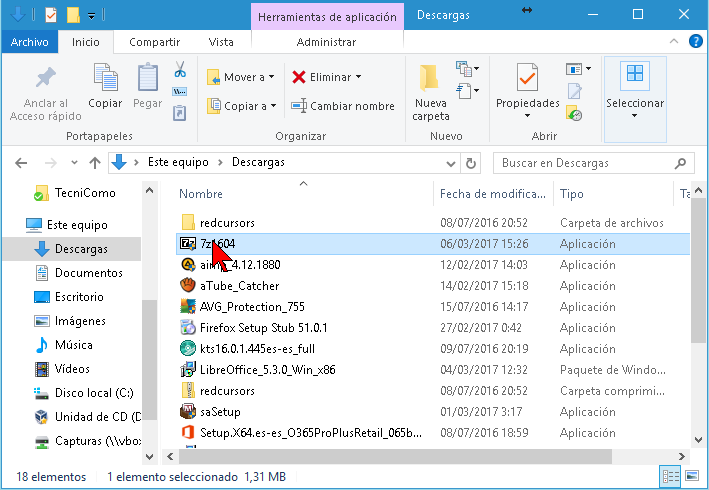Expand the Seleccionar menu
The width and height of the screenshot is (709, 490).
pyautogui.click(x=635, y=99)
